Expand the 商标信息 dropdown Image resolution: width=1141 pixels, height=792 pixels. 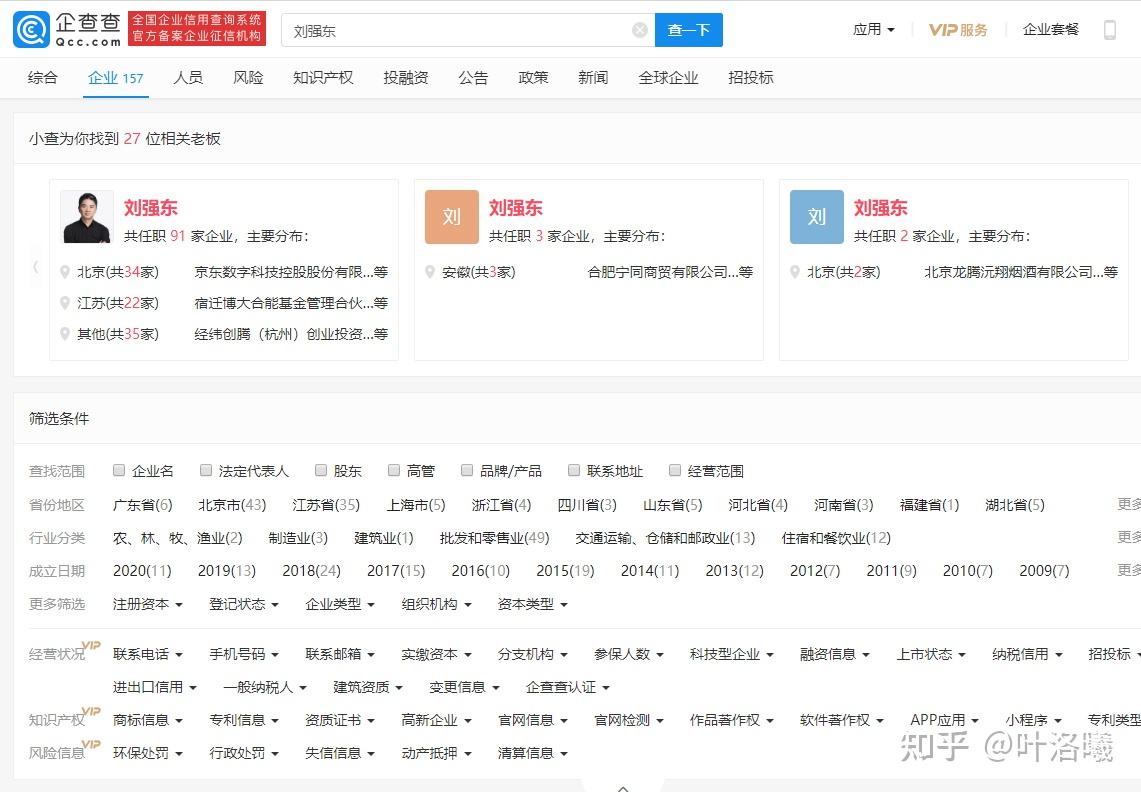click(x=148, y=720)
